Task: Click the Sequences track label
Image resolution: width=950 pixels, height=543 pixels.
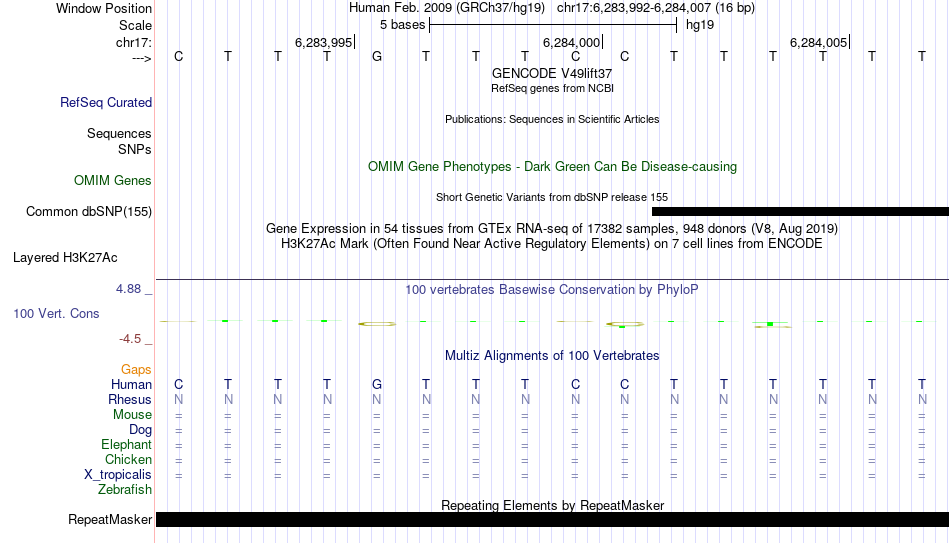Action: pyautogui.click(x=119, y=133)
